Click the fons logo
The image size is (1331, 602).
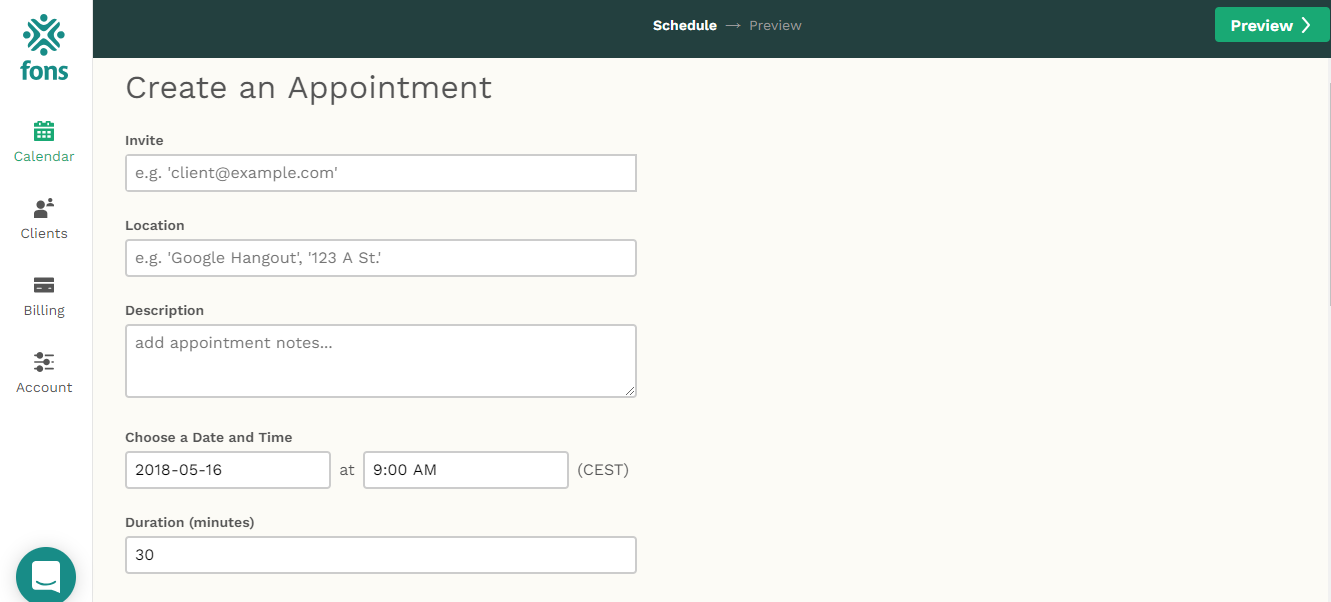pos(44,47)
